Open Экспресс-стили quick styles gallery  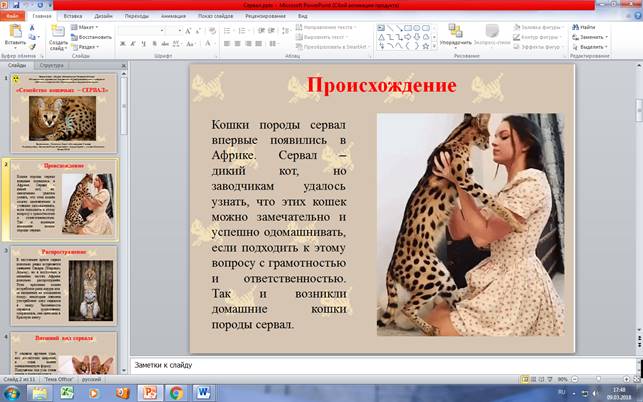(x=491, y=36)
